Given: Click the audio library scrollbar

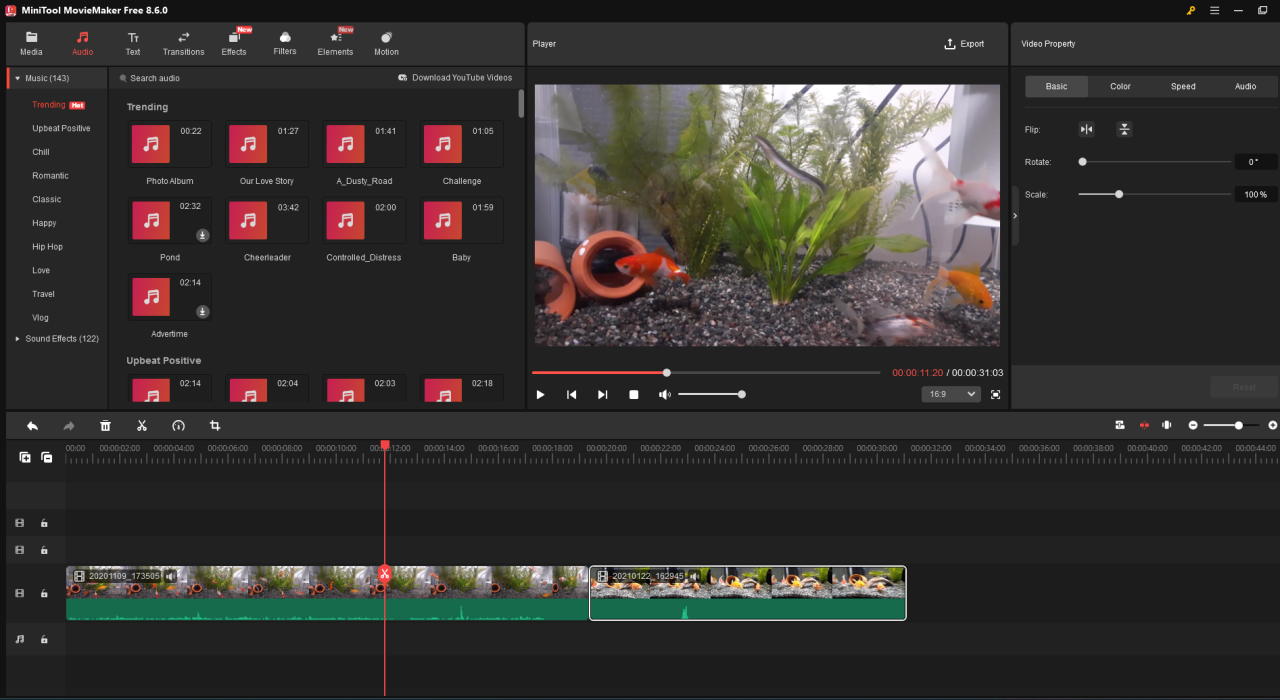Looking at the screenshot, I should [521, 104].
